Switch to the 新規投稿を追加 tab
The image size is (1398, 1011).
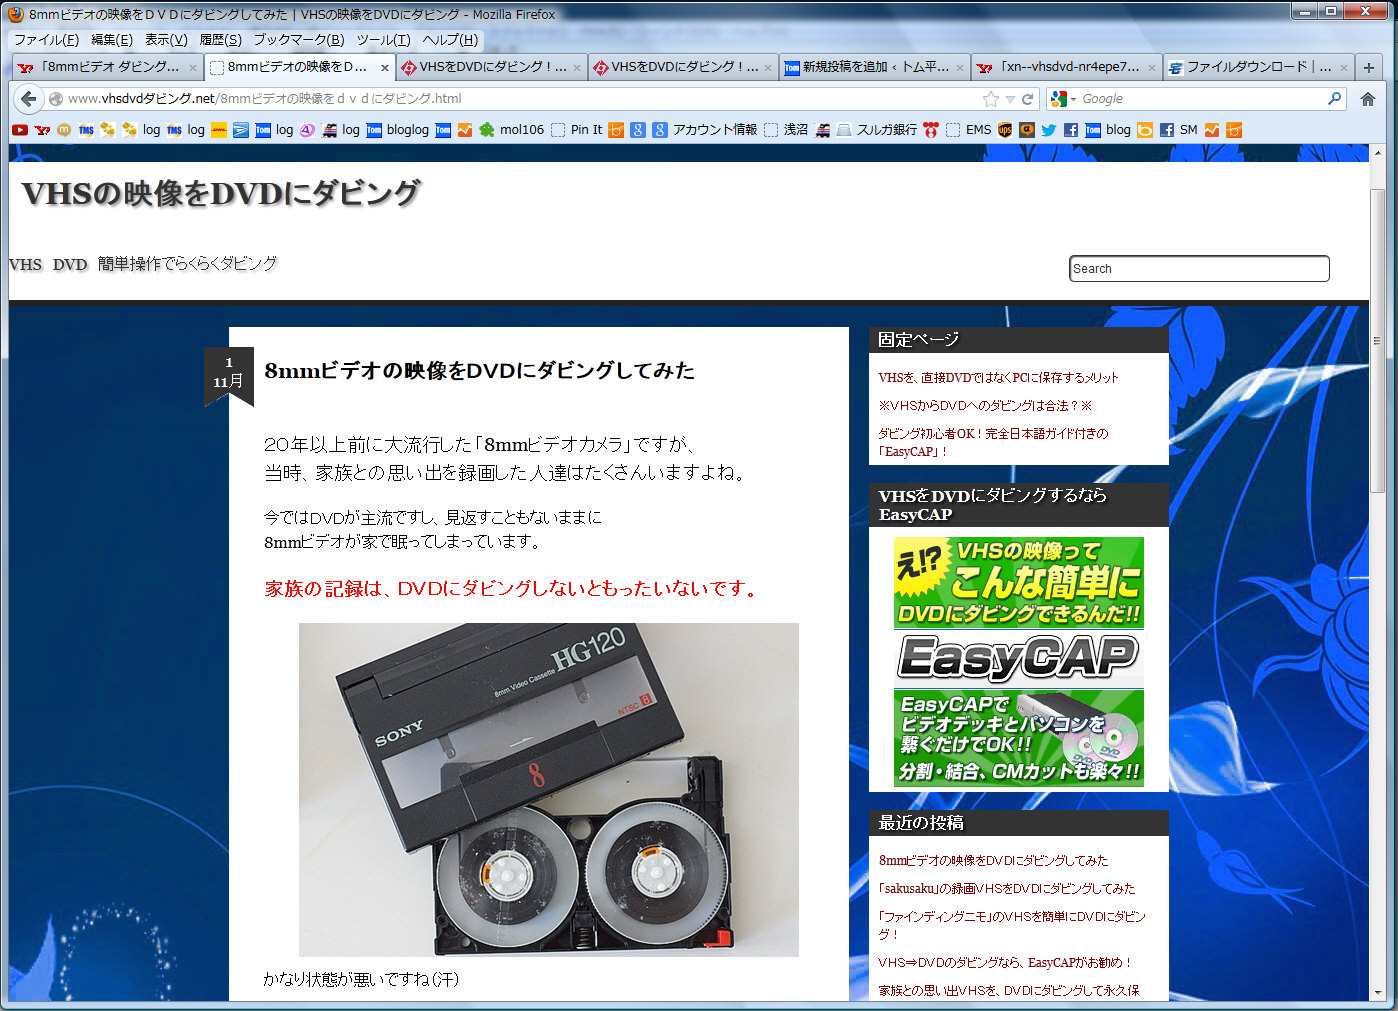coord(874,67)
